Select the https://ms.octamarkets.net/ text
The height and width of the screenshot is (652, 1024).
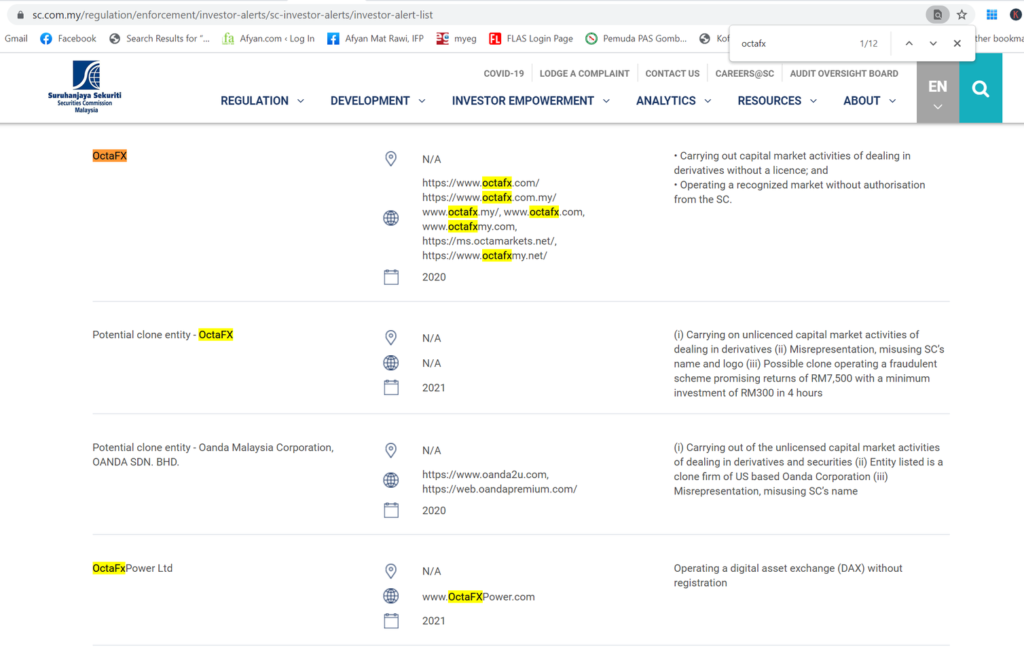(x=489, y=241)
